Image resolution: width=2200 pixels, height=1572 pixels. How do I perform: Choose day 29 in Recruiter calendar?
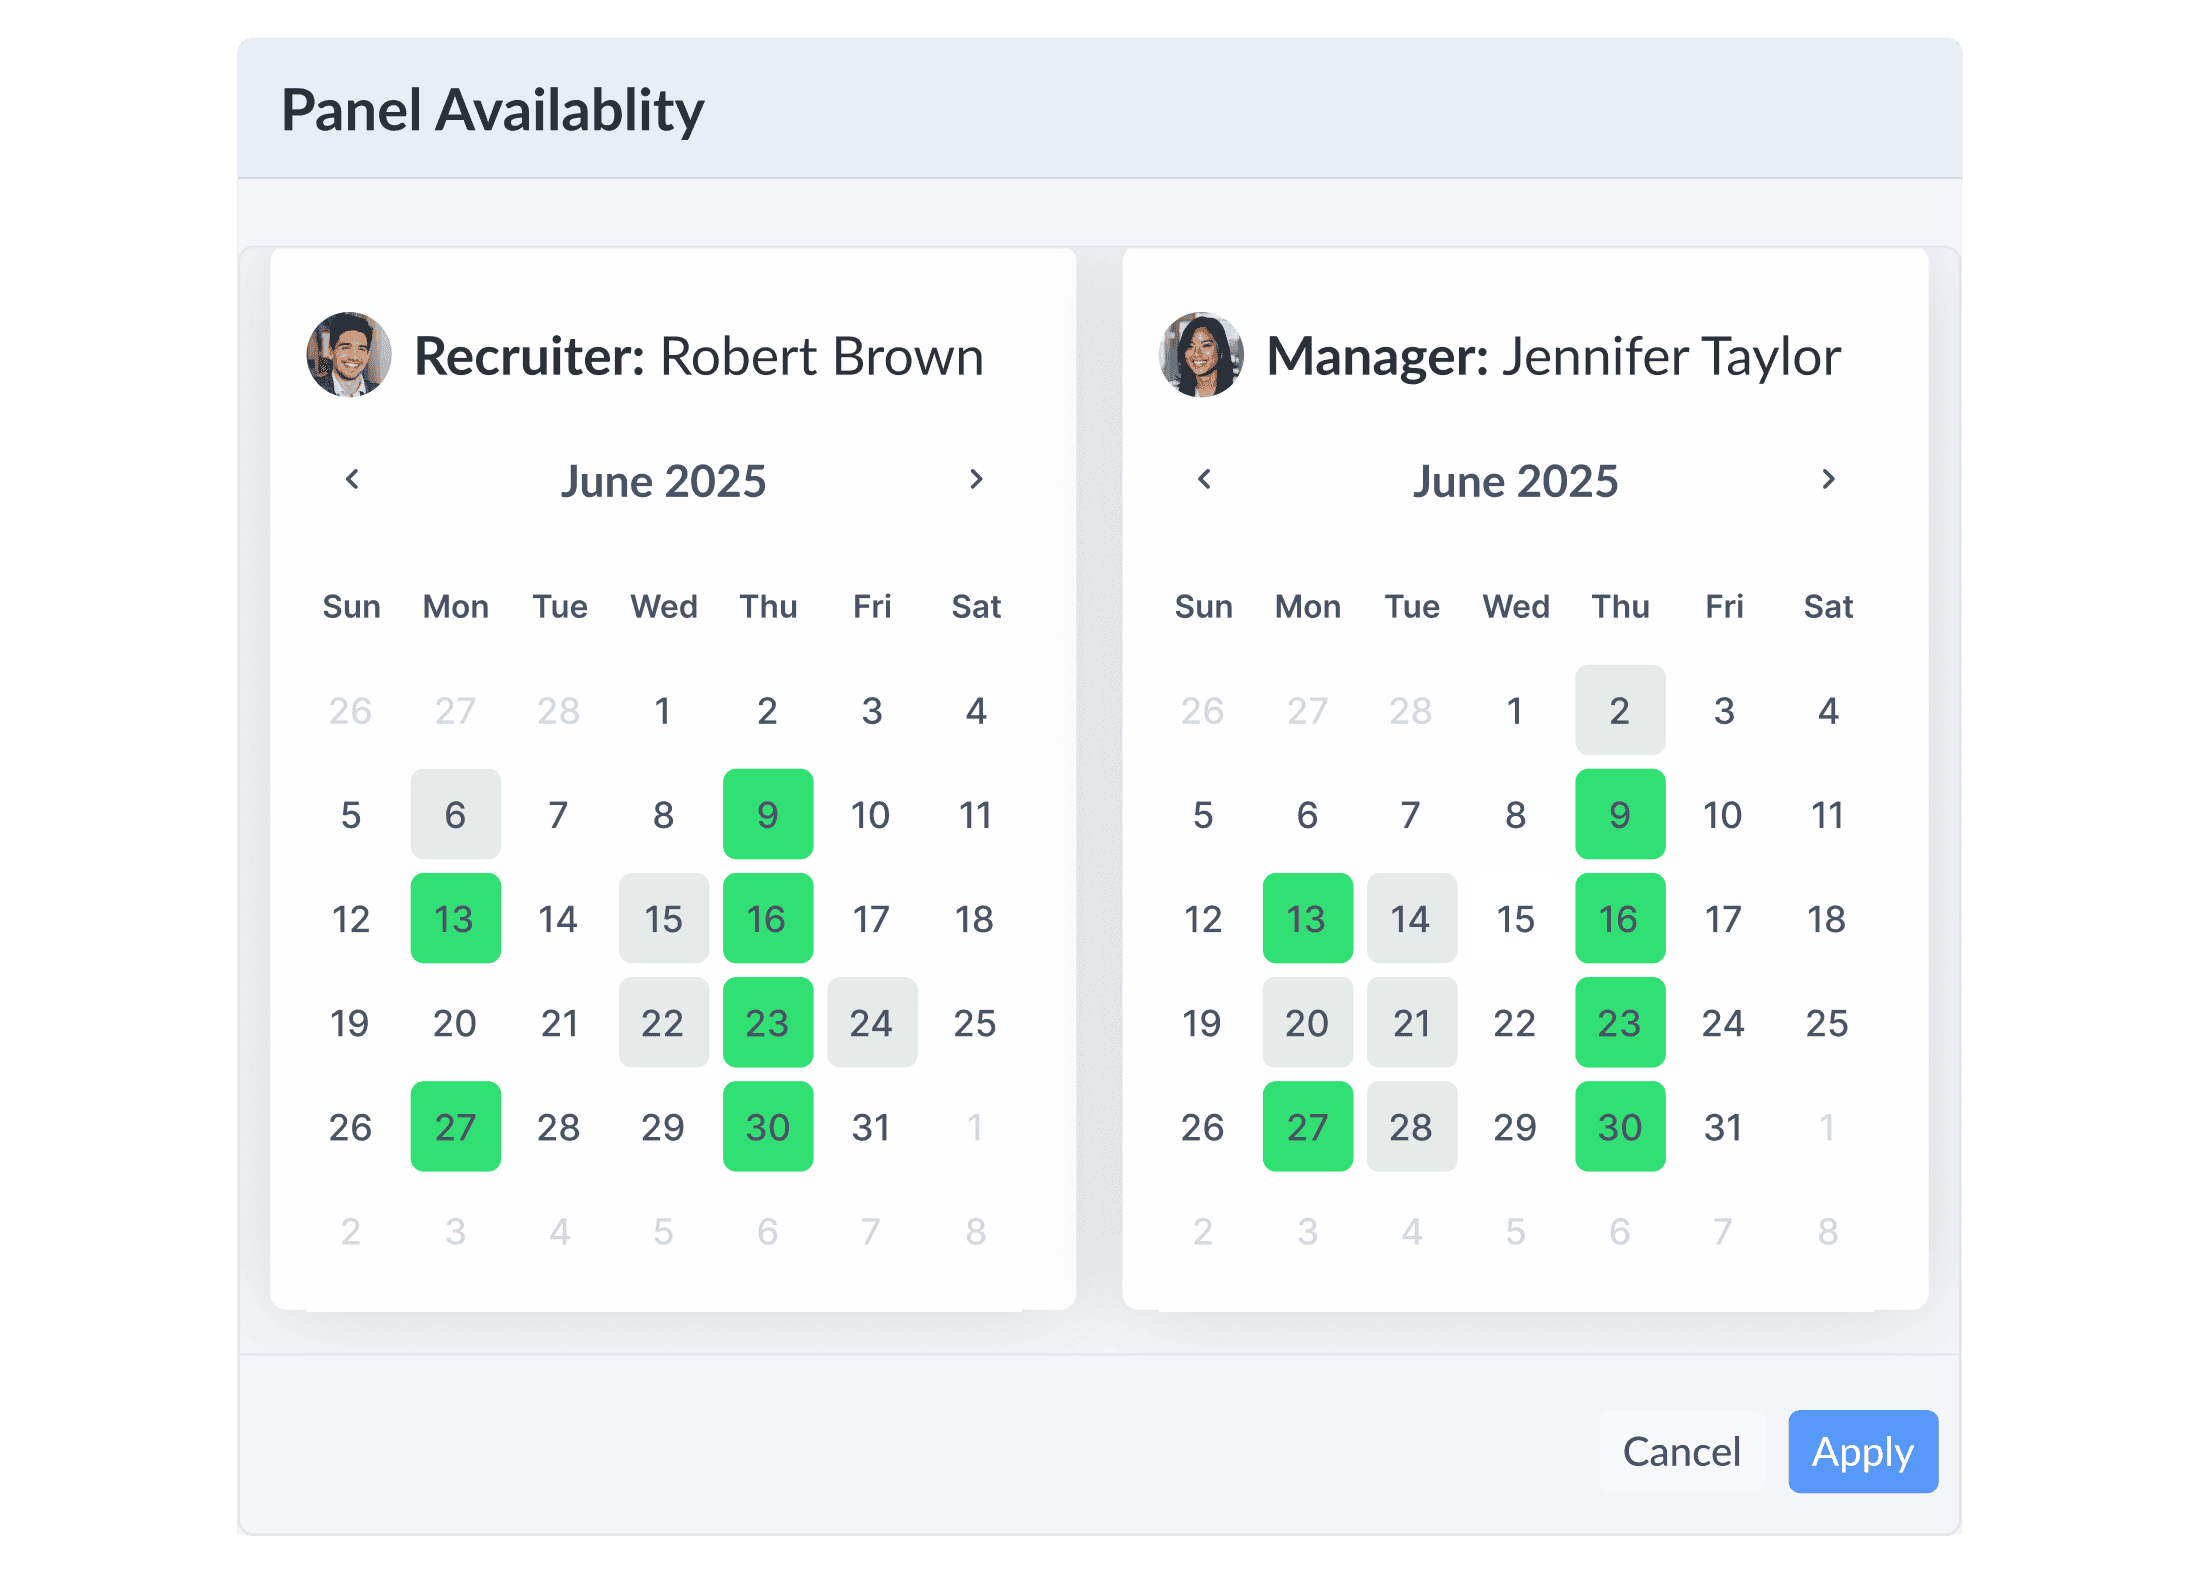[x=664, y=1126]
